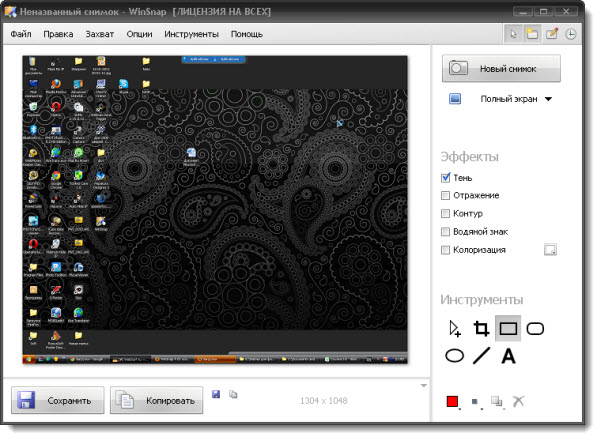Screen dimensions: 600x440
Task: Select the Rectangle drawing tool
Action: click(508, 328)
